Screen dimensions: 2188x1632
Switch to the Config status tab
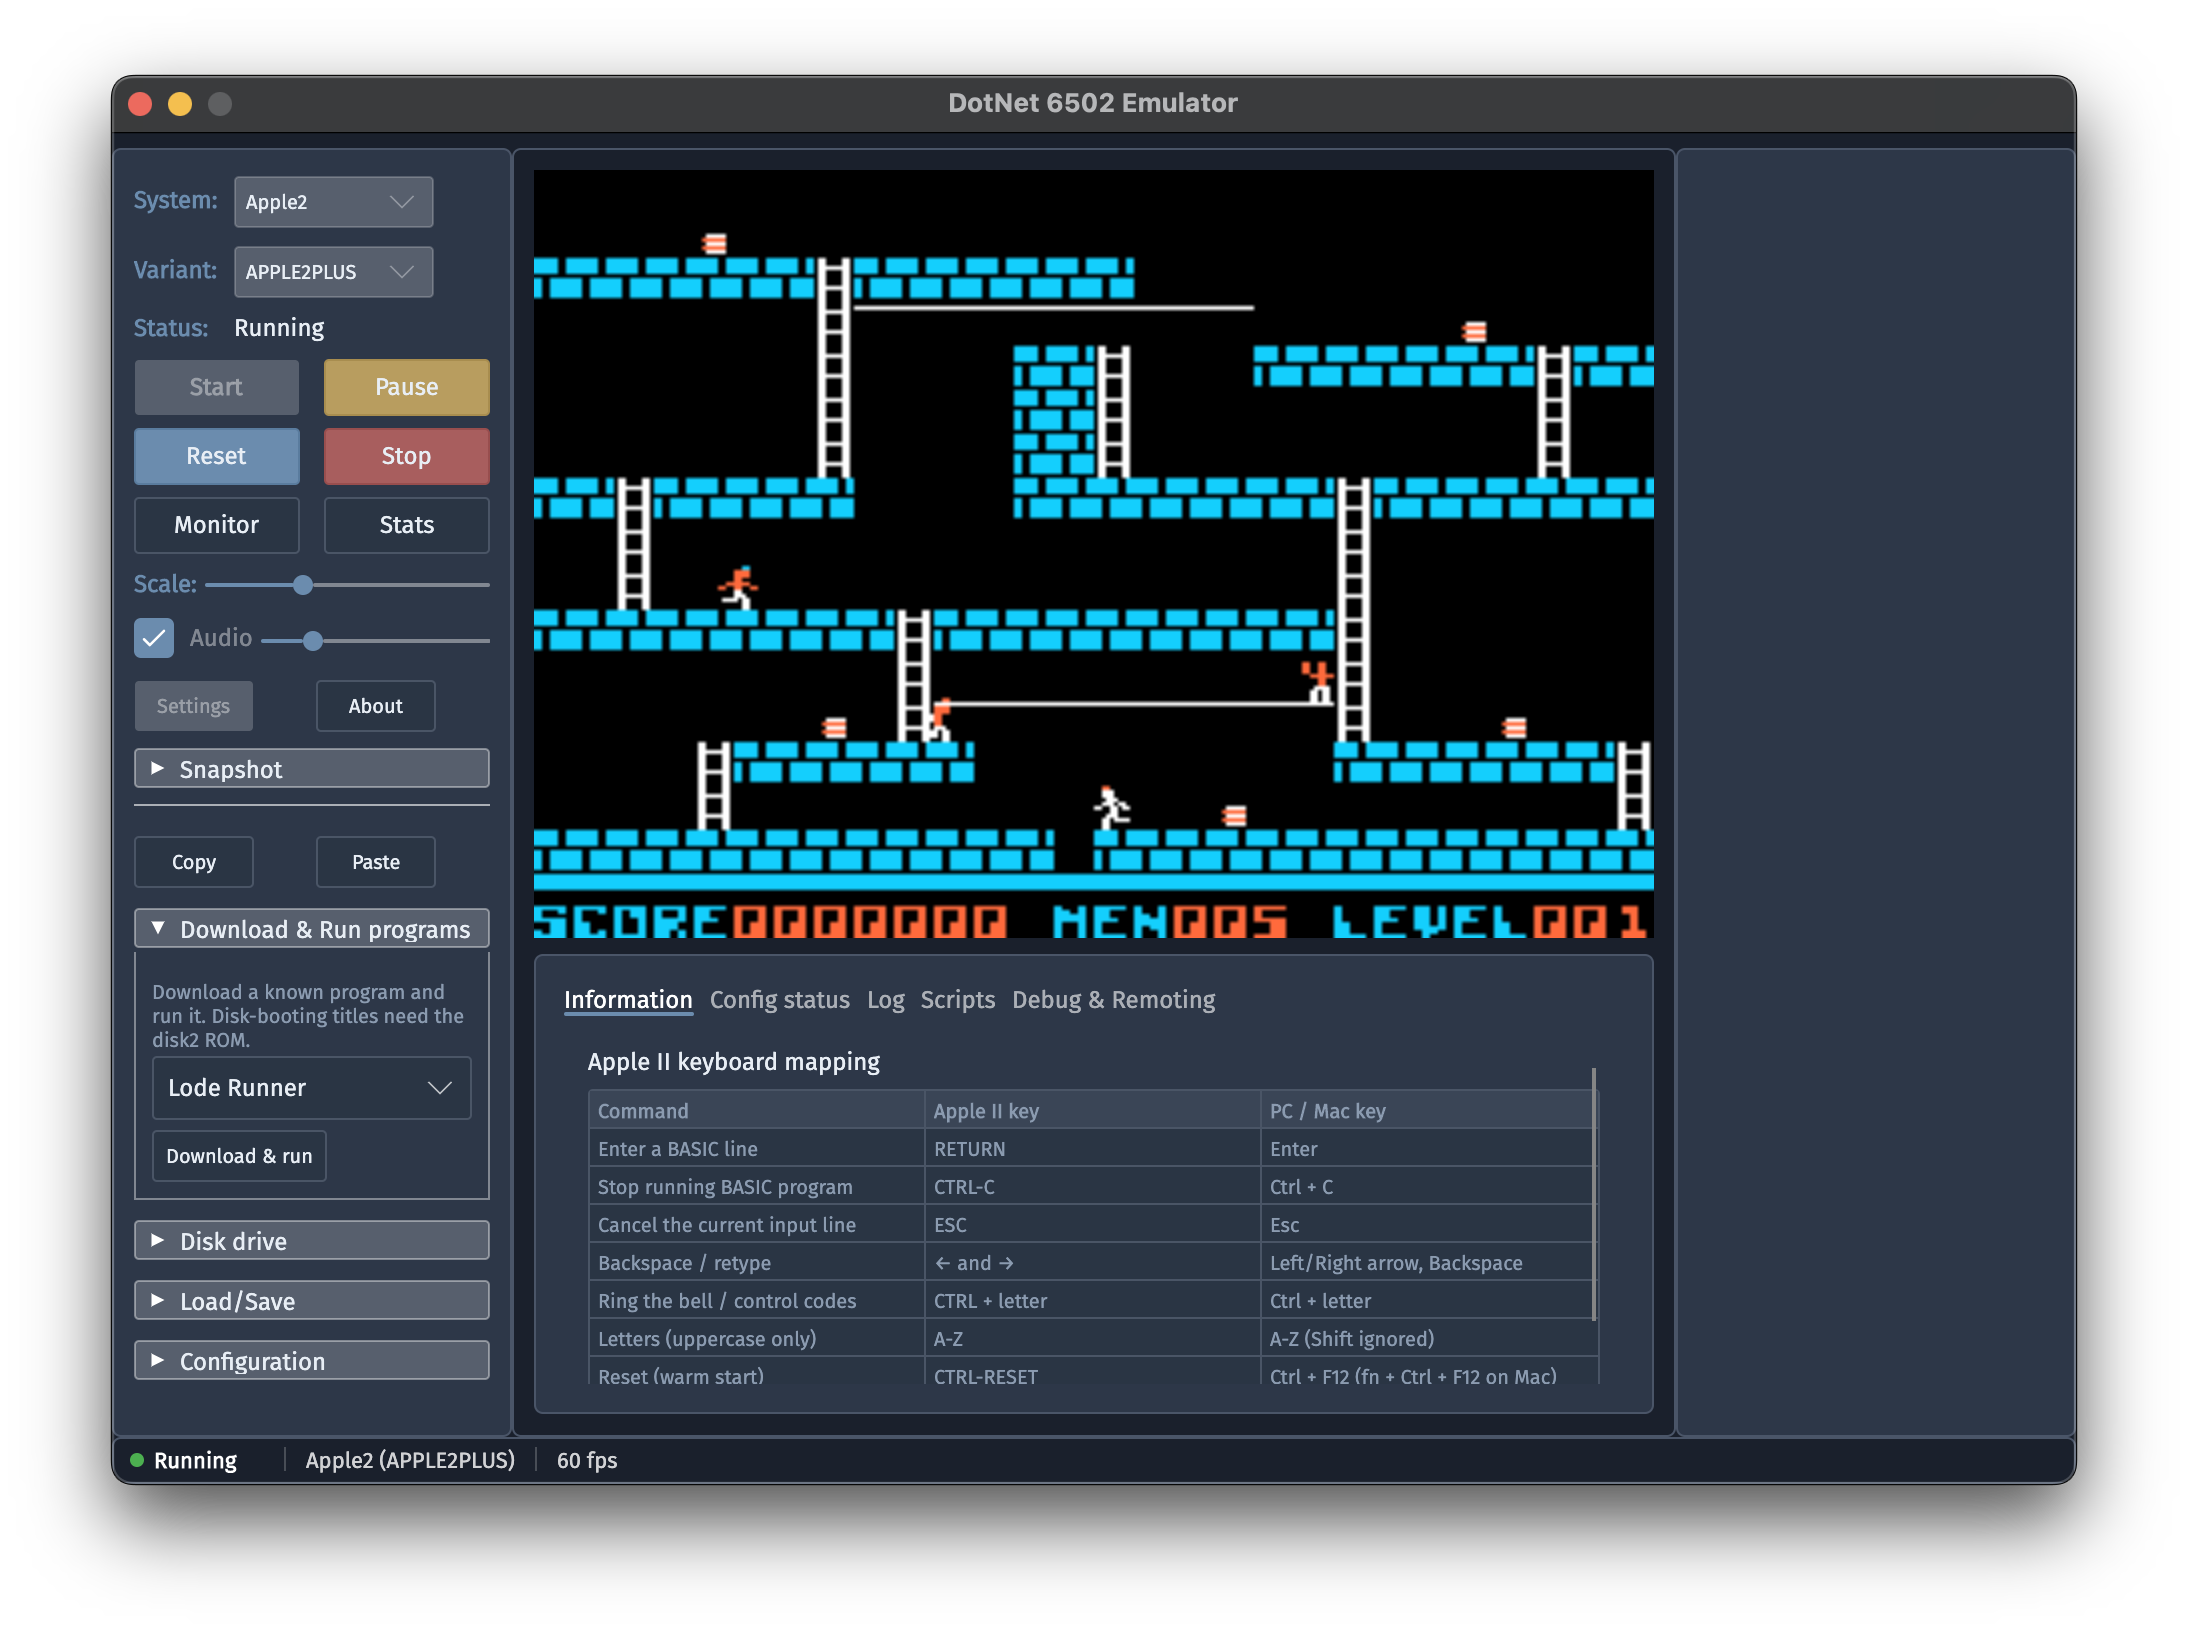pos(779,1000)
